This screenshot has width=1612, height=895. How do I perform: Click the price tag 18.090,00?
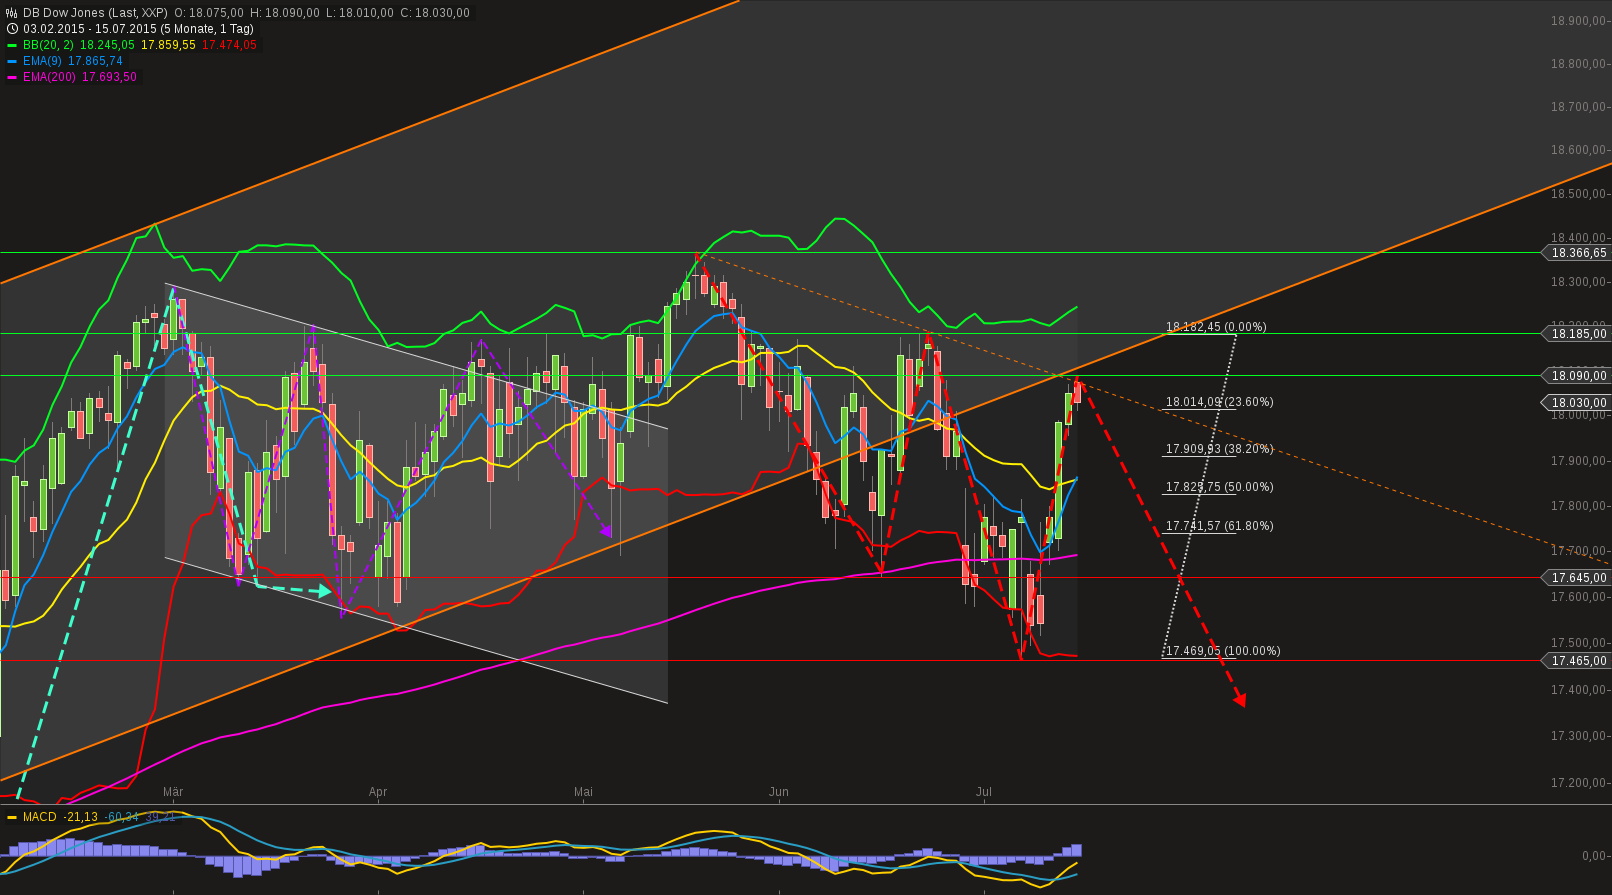1578,376
